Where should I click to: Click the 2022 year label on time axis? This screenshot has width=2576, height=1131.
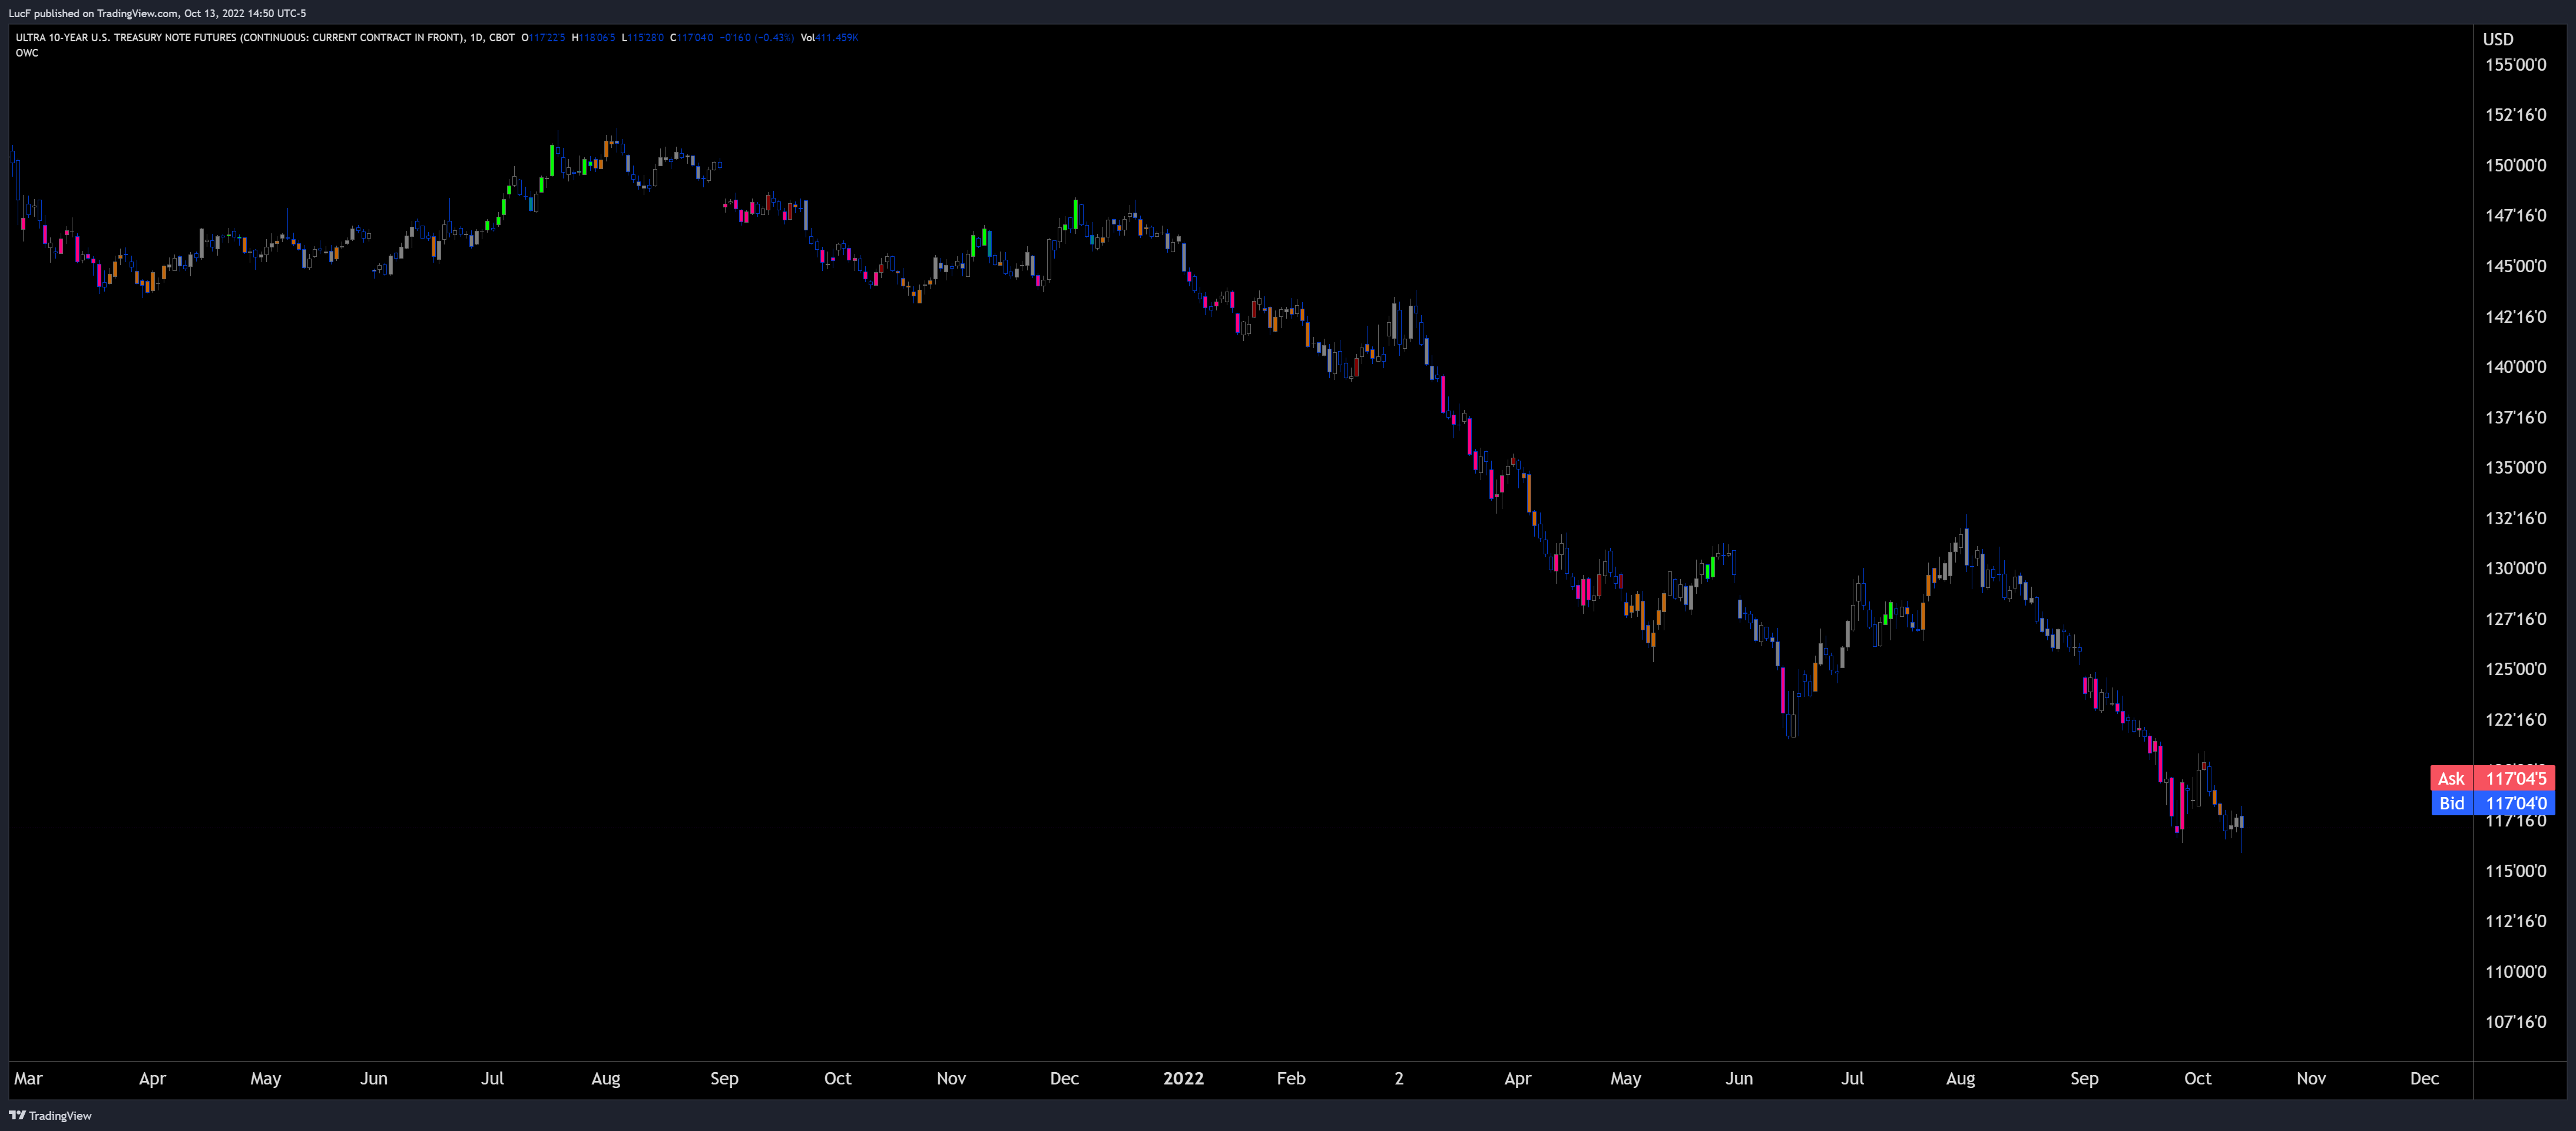click(x=1184, y=1079)
